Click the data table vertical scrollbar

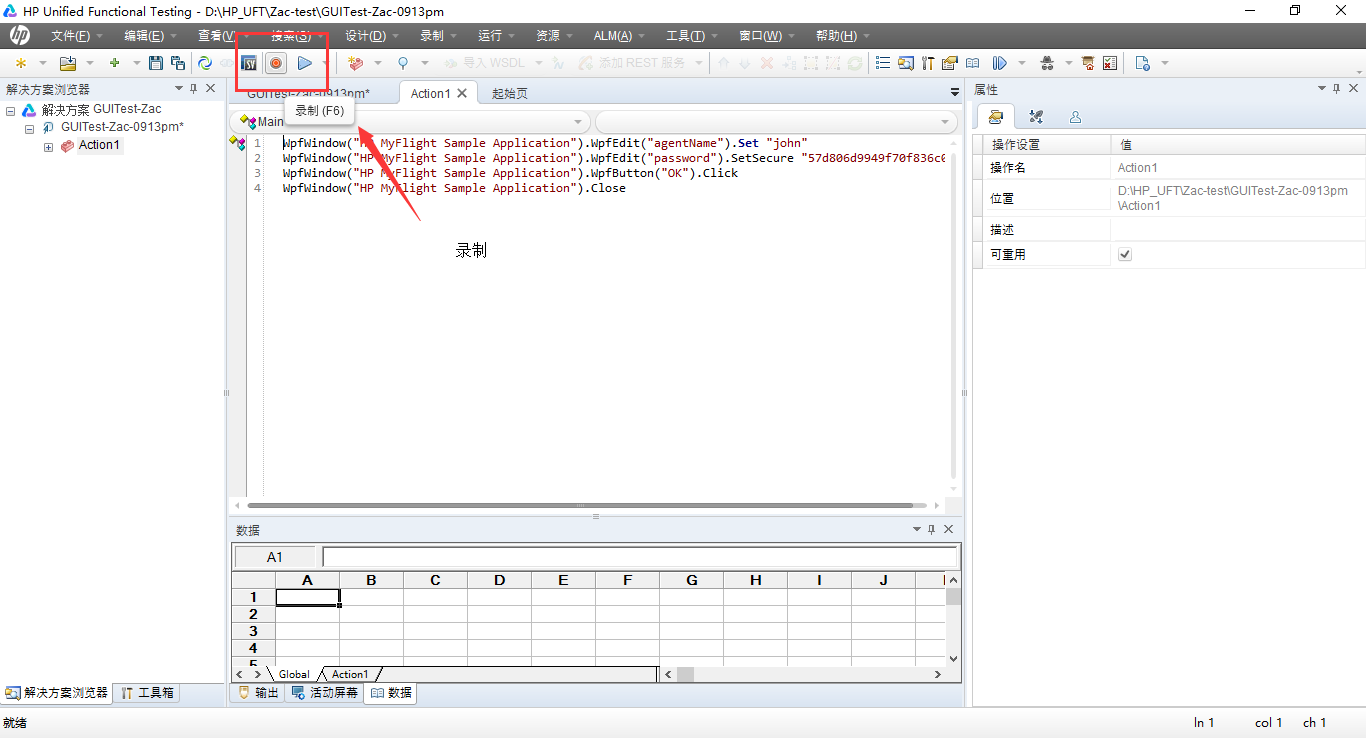[x=953, y=619]
